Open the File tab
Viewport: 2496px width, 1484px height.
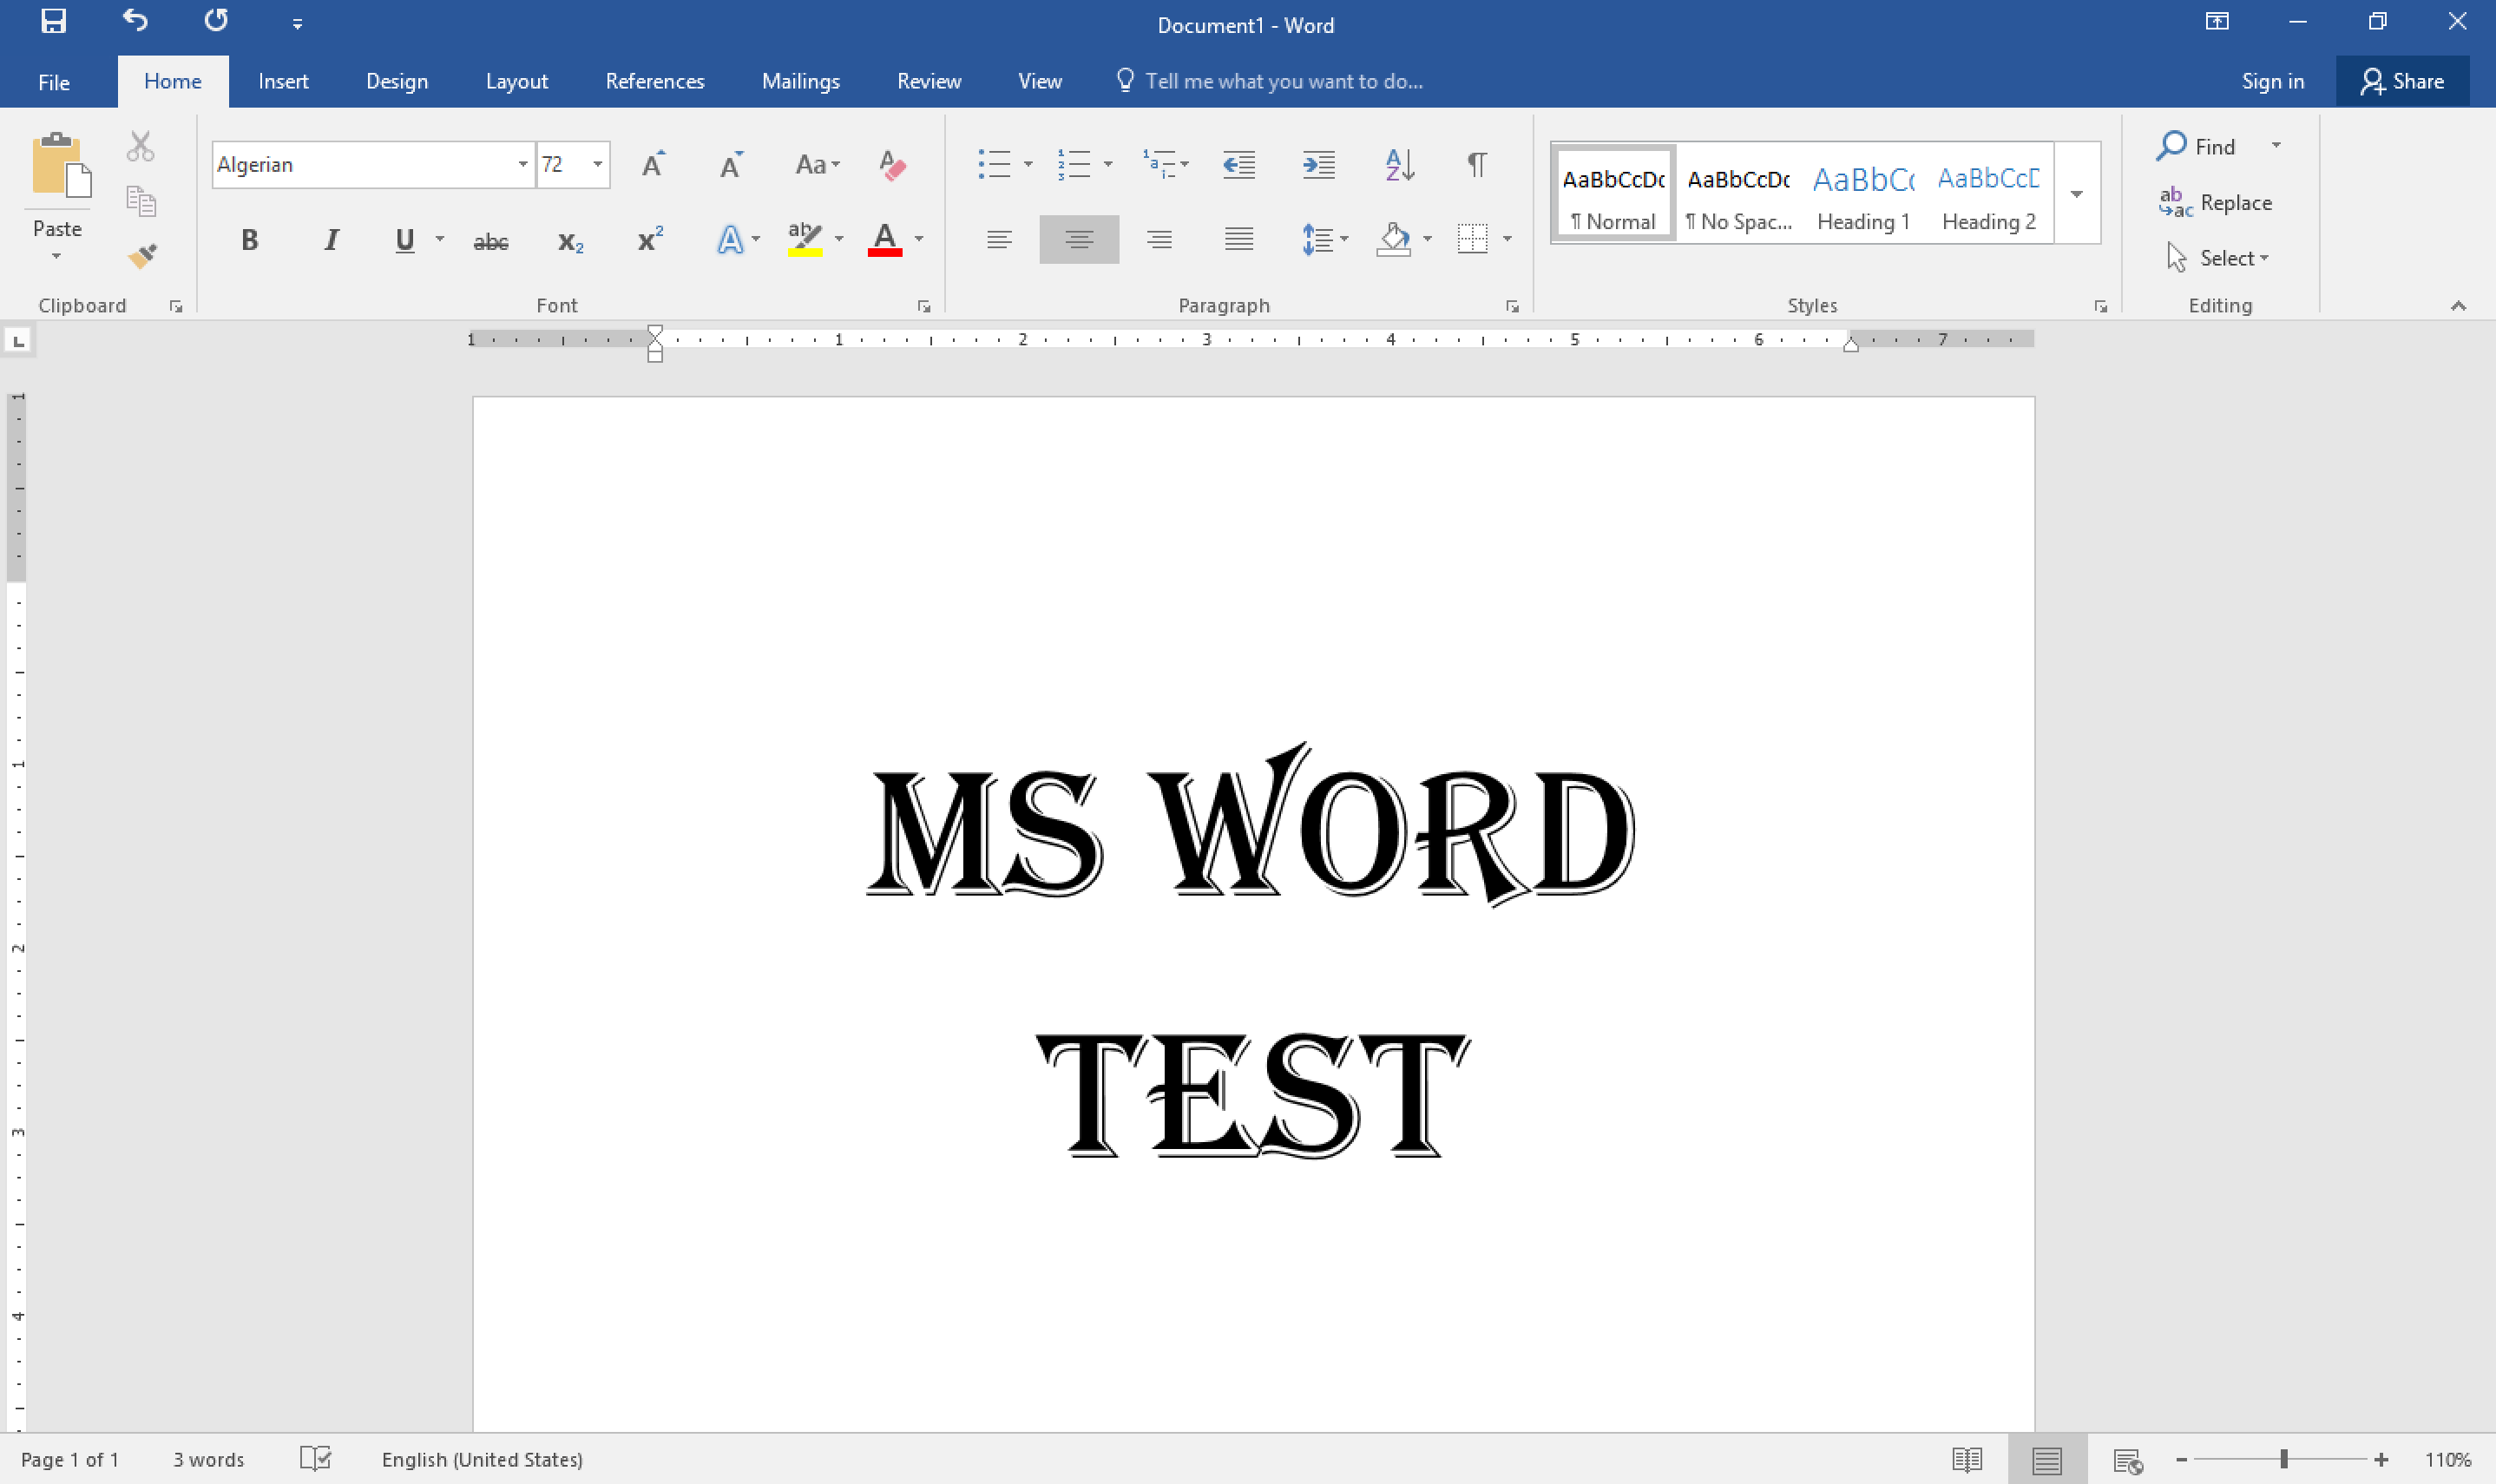(x=54, y=82)
